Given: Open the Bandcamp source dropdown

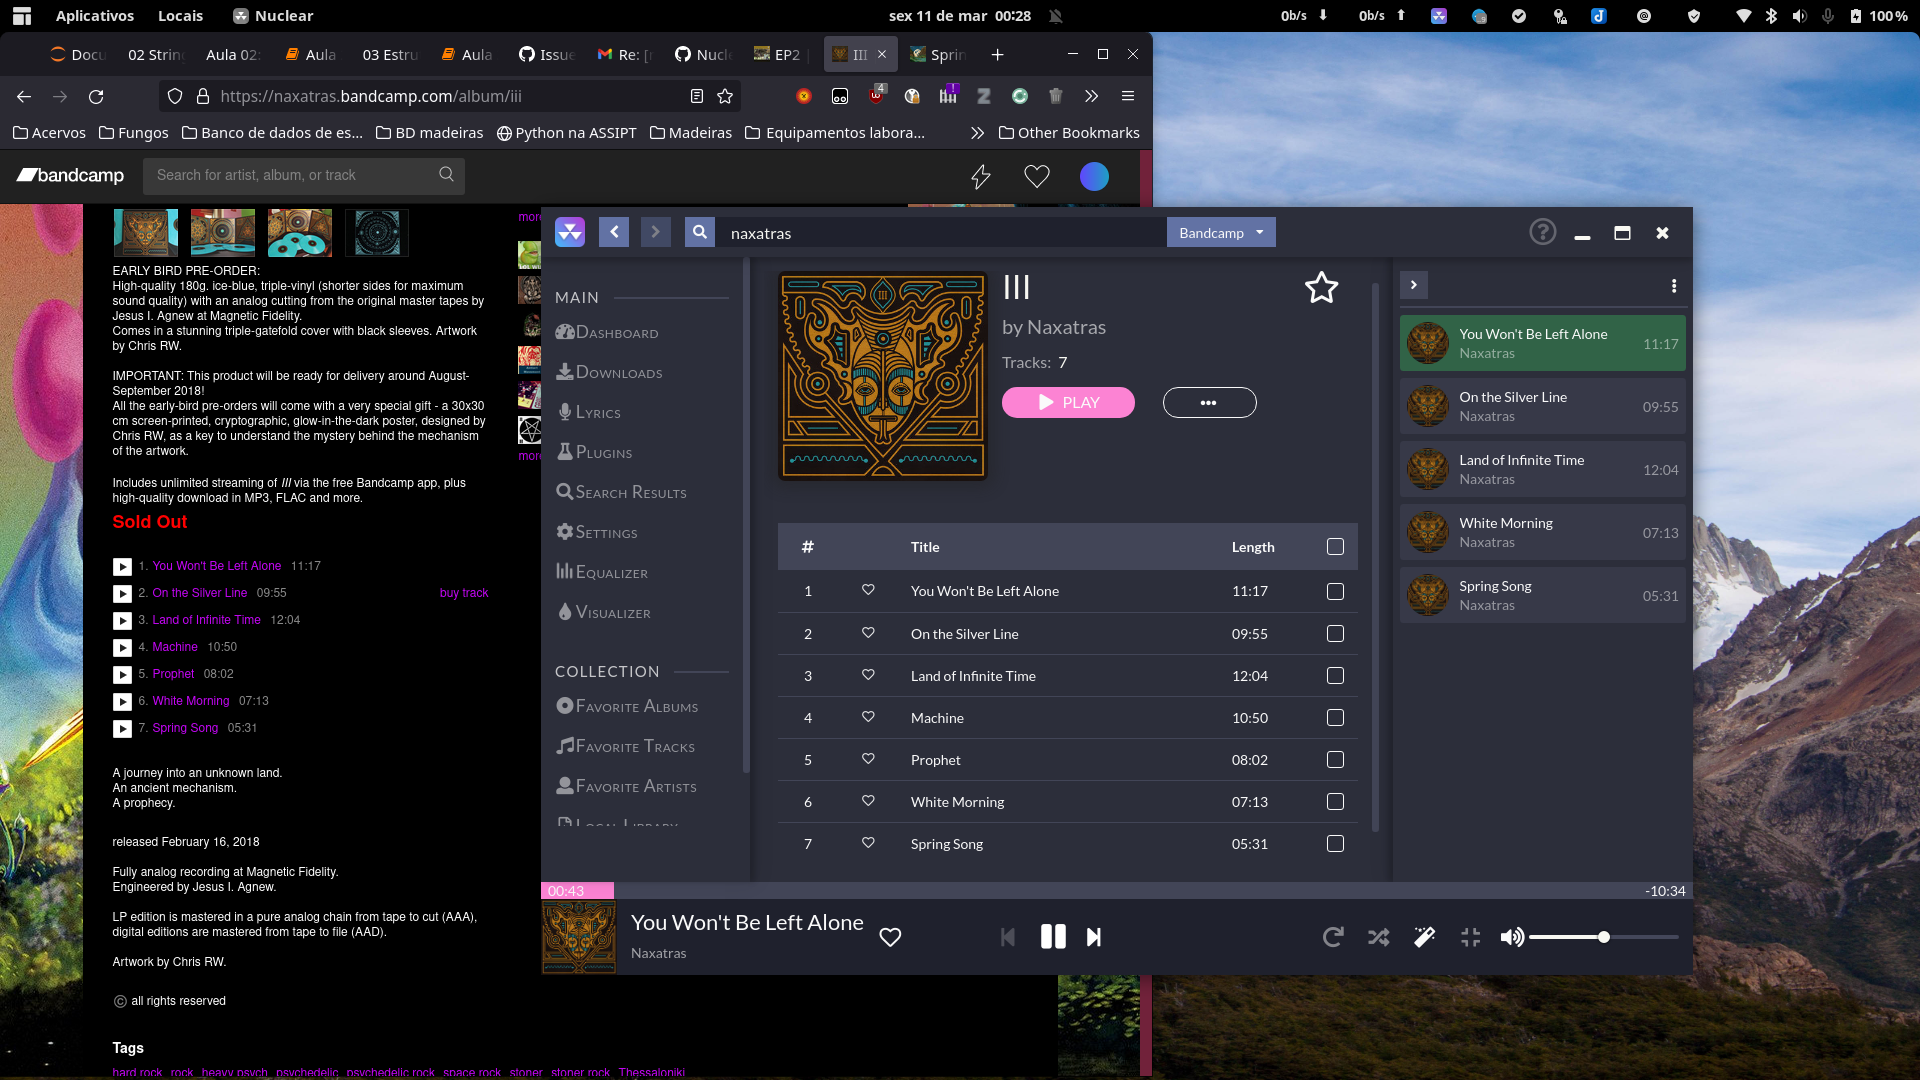Looking at the screenshot, I should pyautogui.click(x=1220, y=232).
